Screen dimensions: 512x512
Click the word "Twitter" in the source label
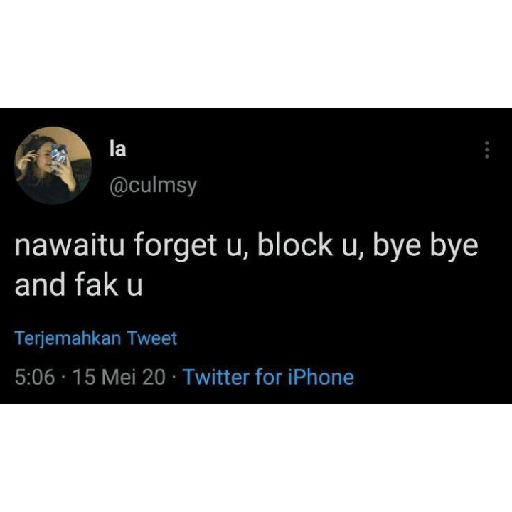click(216, 377)
